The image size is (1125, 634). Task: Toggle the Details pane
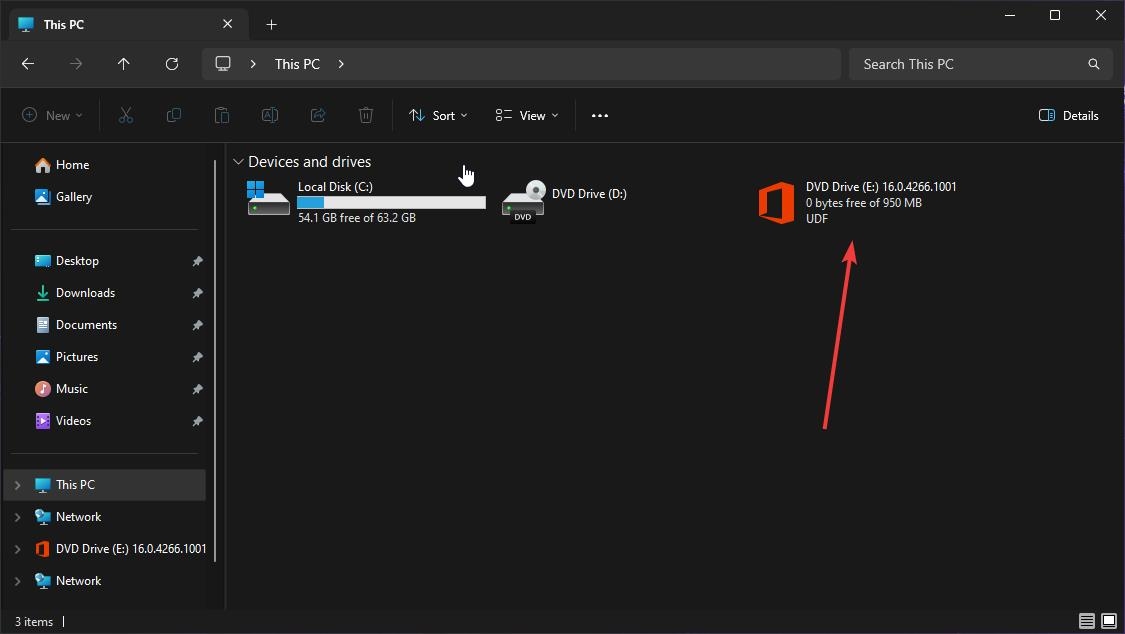coord(1068,115)
